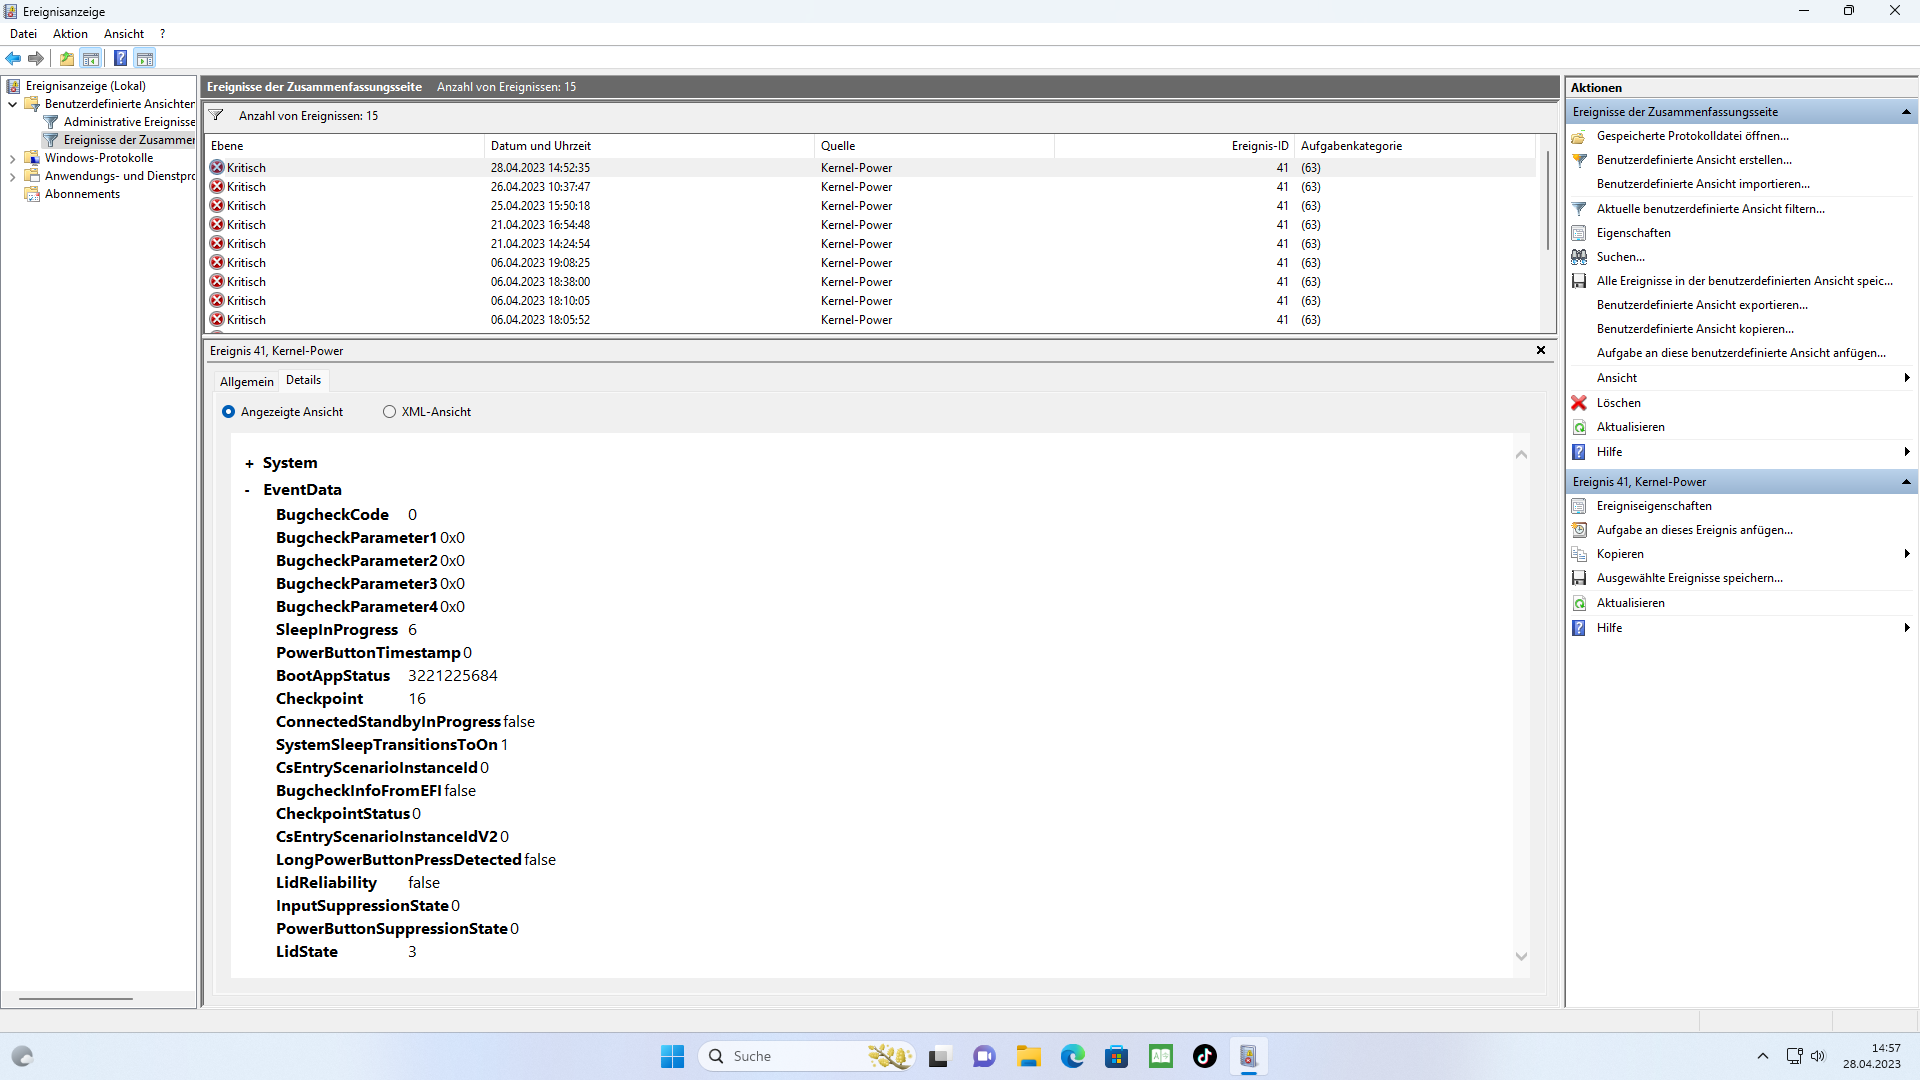Screen dimensions: 1920x1080
Task: Click the back arrow toolbar icon
Action: [x=14, y=58]
